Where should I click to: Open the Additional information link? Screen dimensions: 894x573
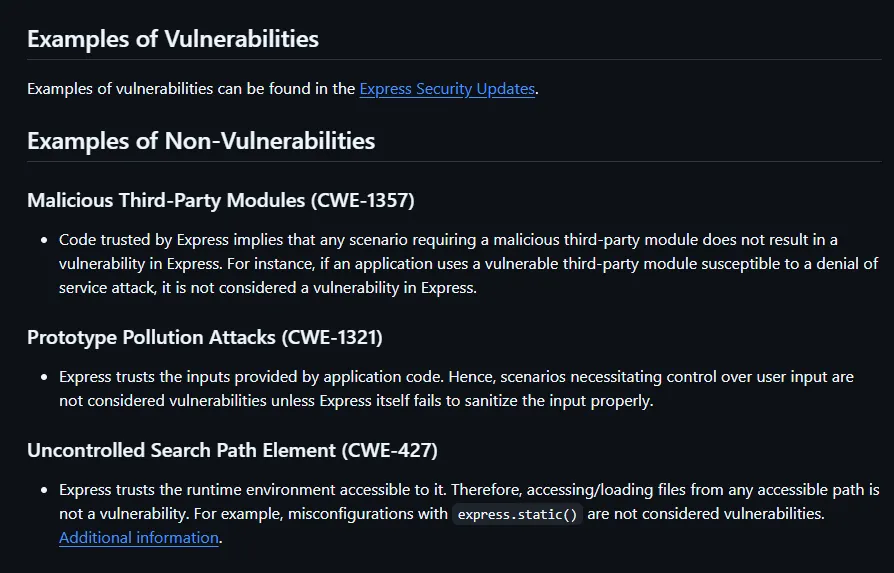pos(138,537)
